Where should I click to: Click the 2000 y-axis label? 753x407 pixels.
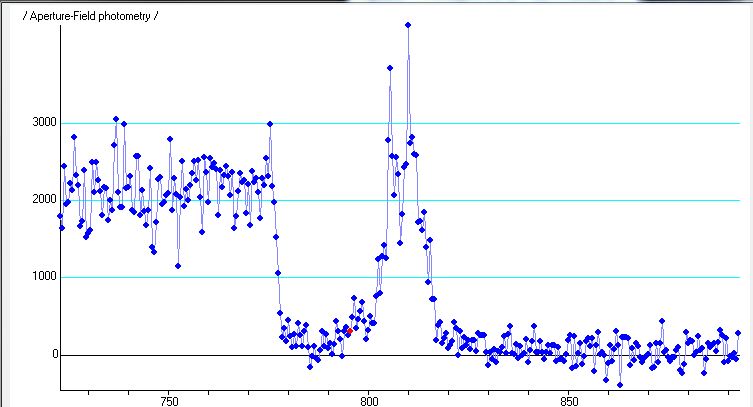tap(41, 200)
